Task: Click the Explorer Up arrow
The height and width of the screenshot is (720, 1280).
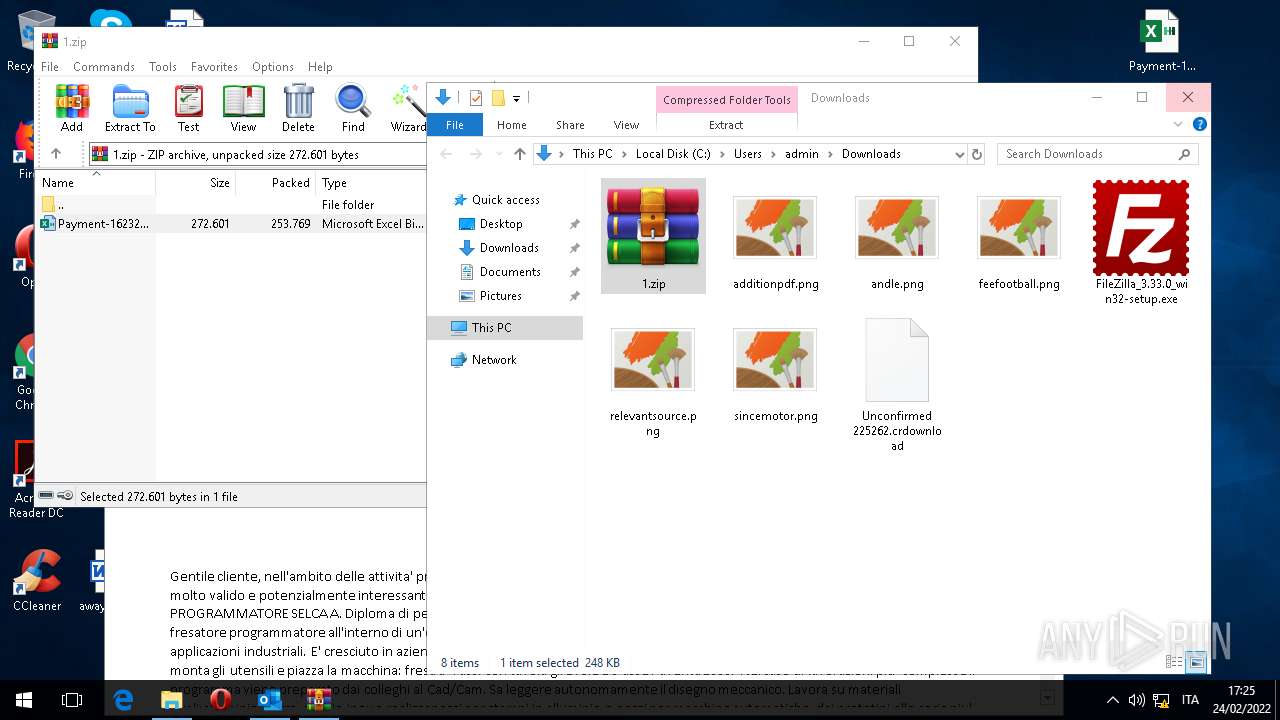Action: click(519, 154)
